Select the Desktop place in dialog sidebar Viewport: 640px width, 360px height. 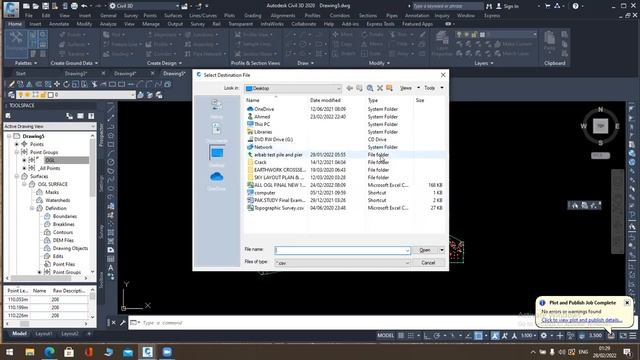tap(216, 156)
